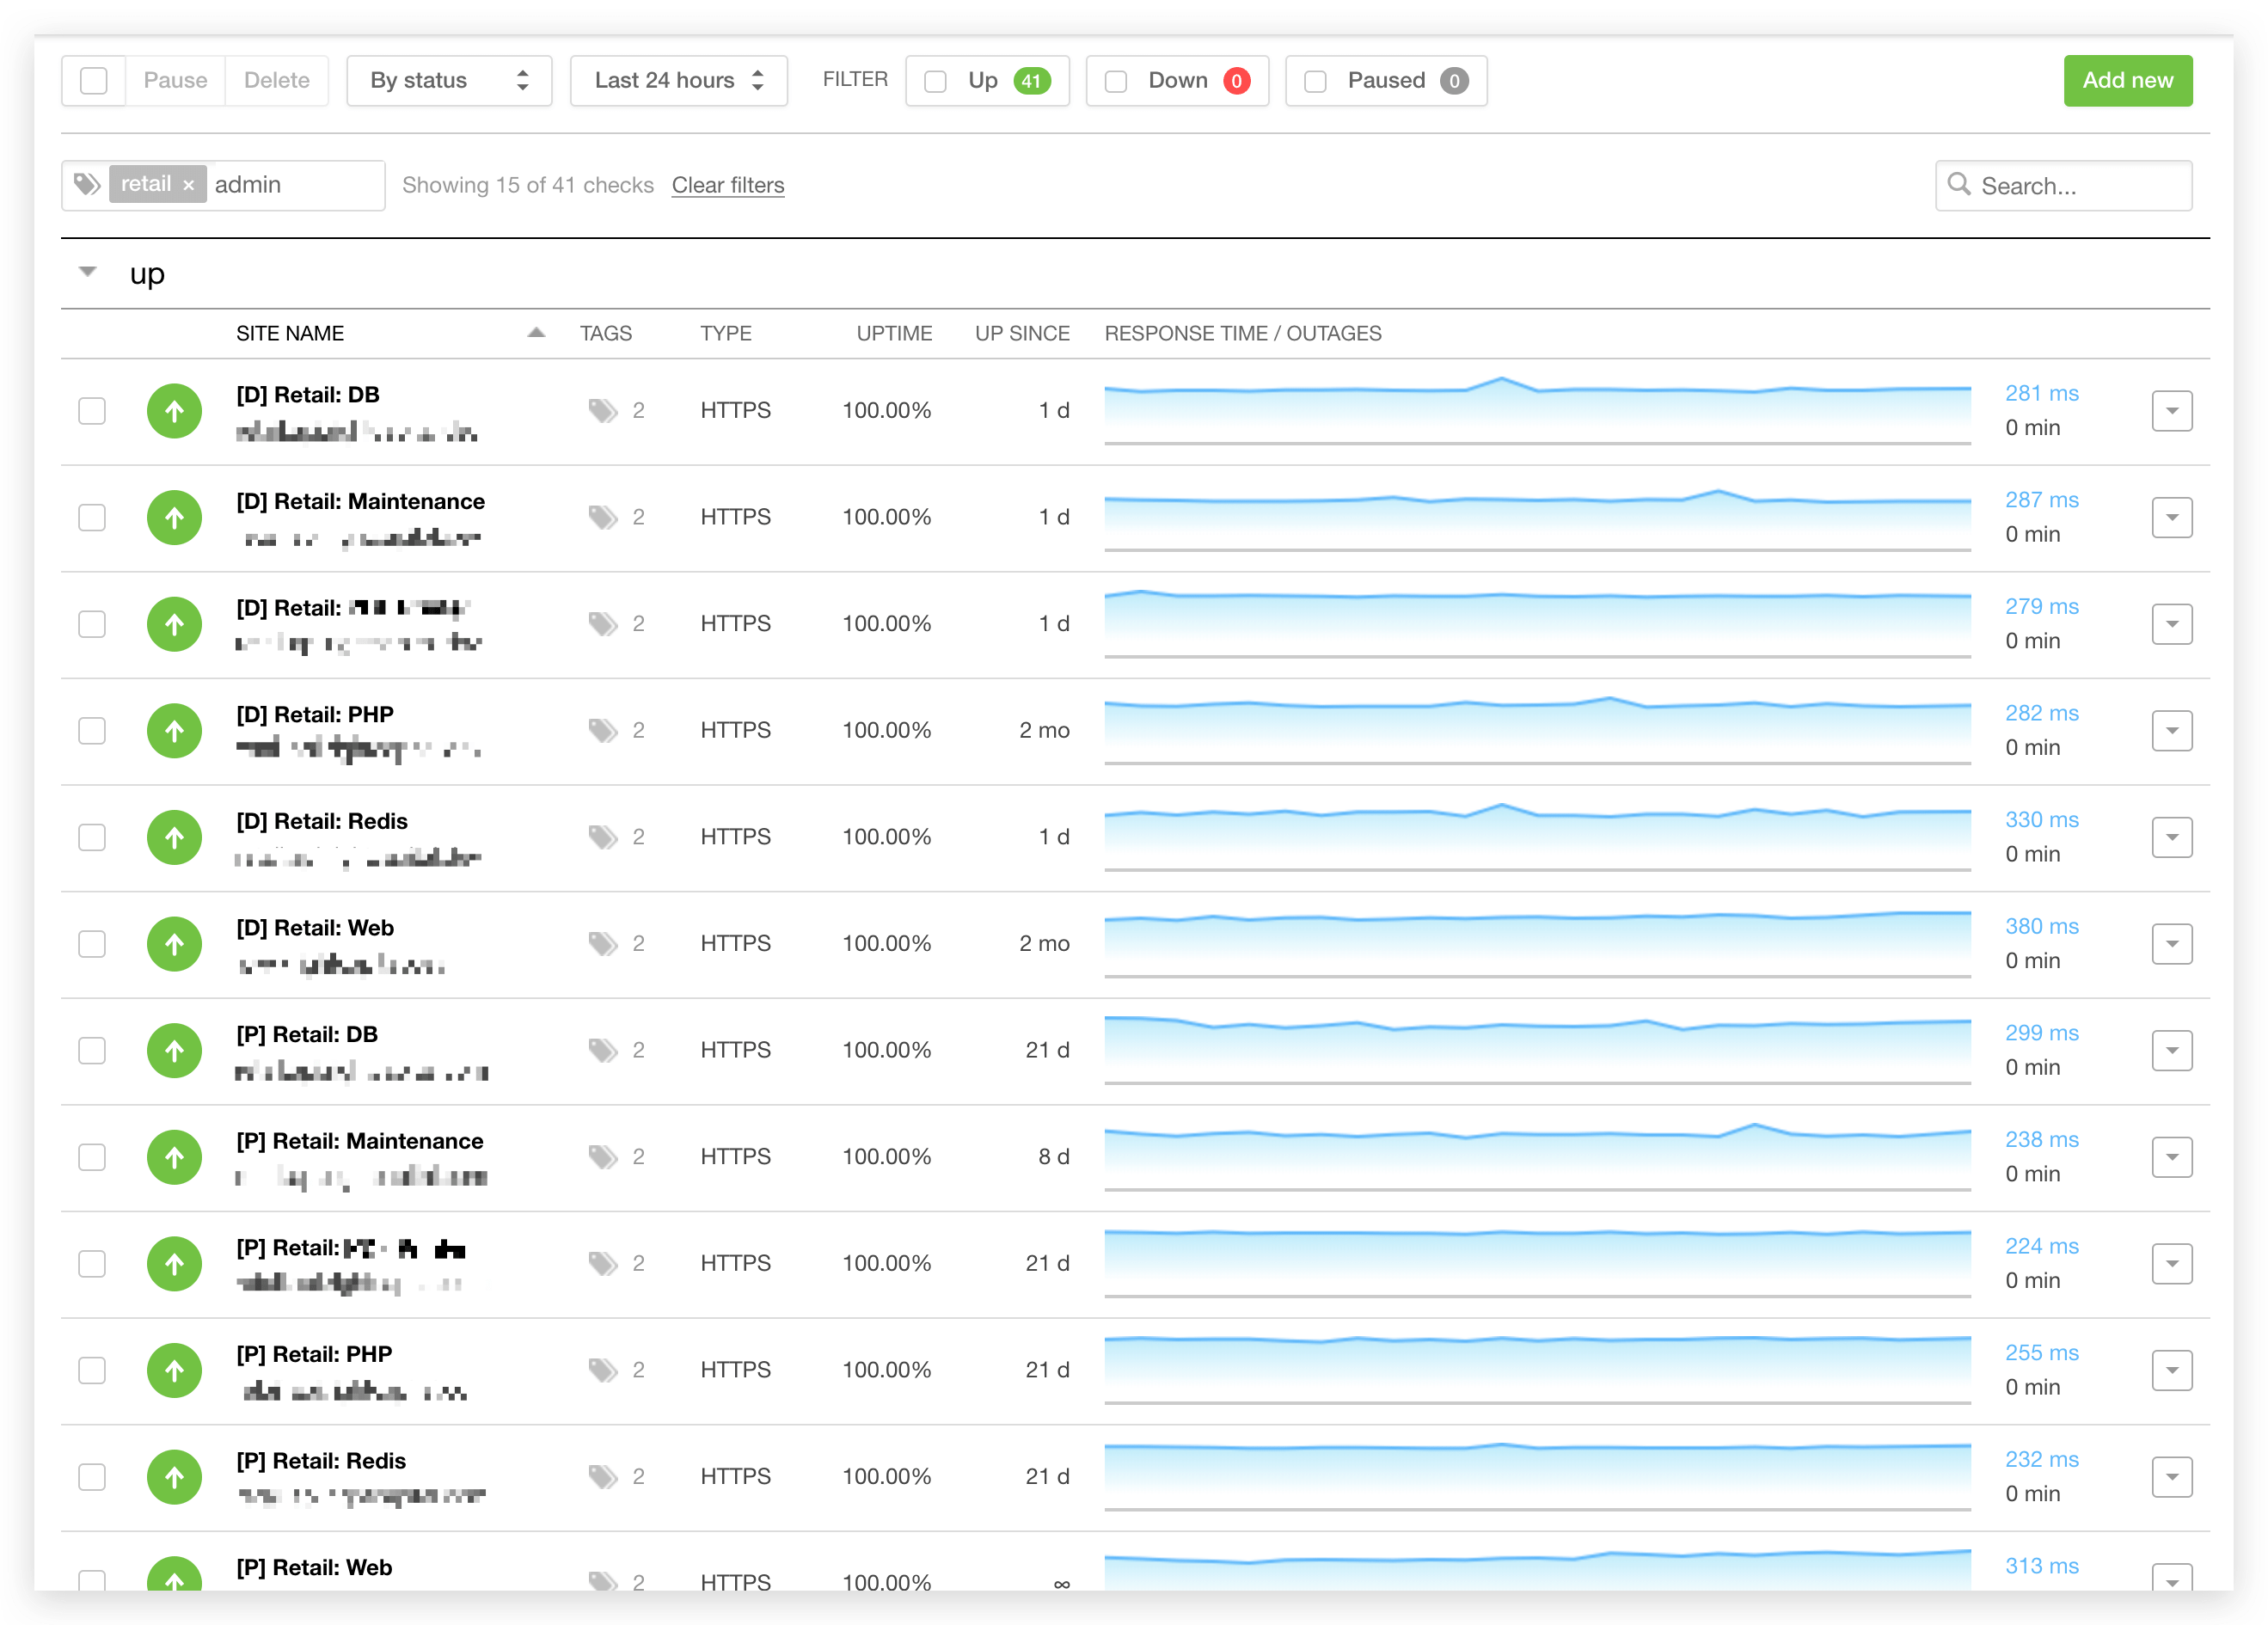Click the Clear filters link
2268x1625 pixels.
coord(727,185)
